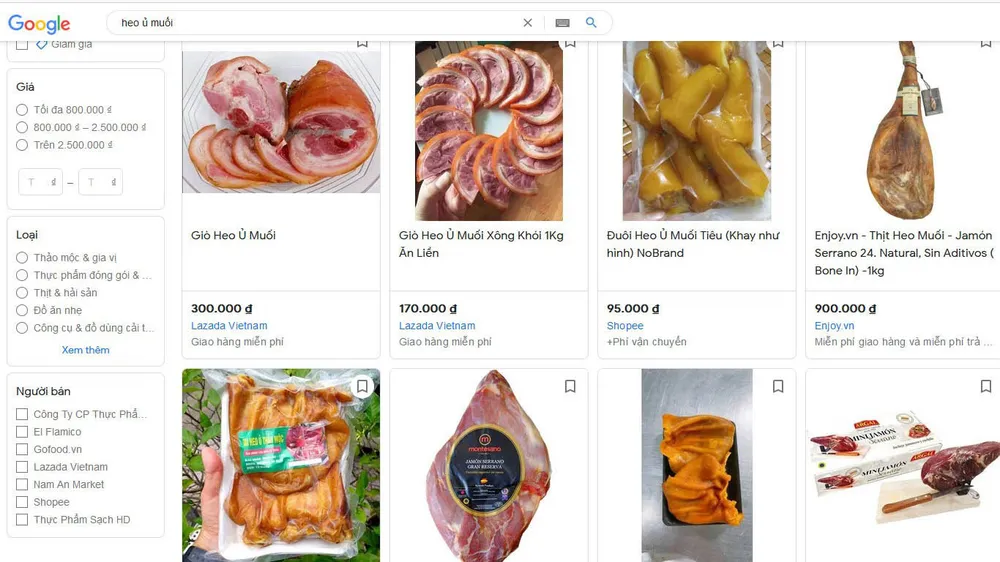Bookmark the orange pork skin tray product
Image resolution: width=1000 pixels, height=562 pixels.
(x=778, y=386)
